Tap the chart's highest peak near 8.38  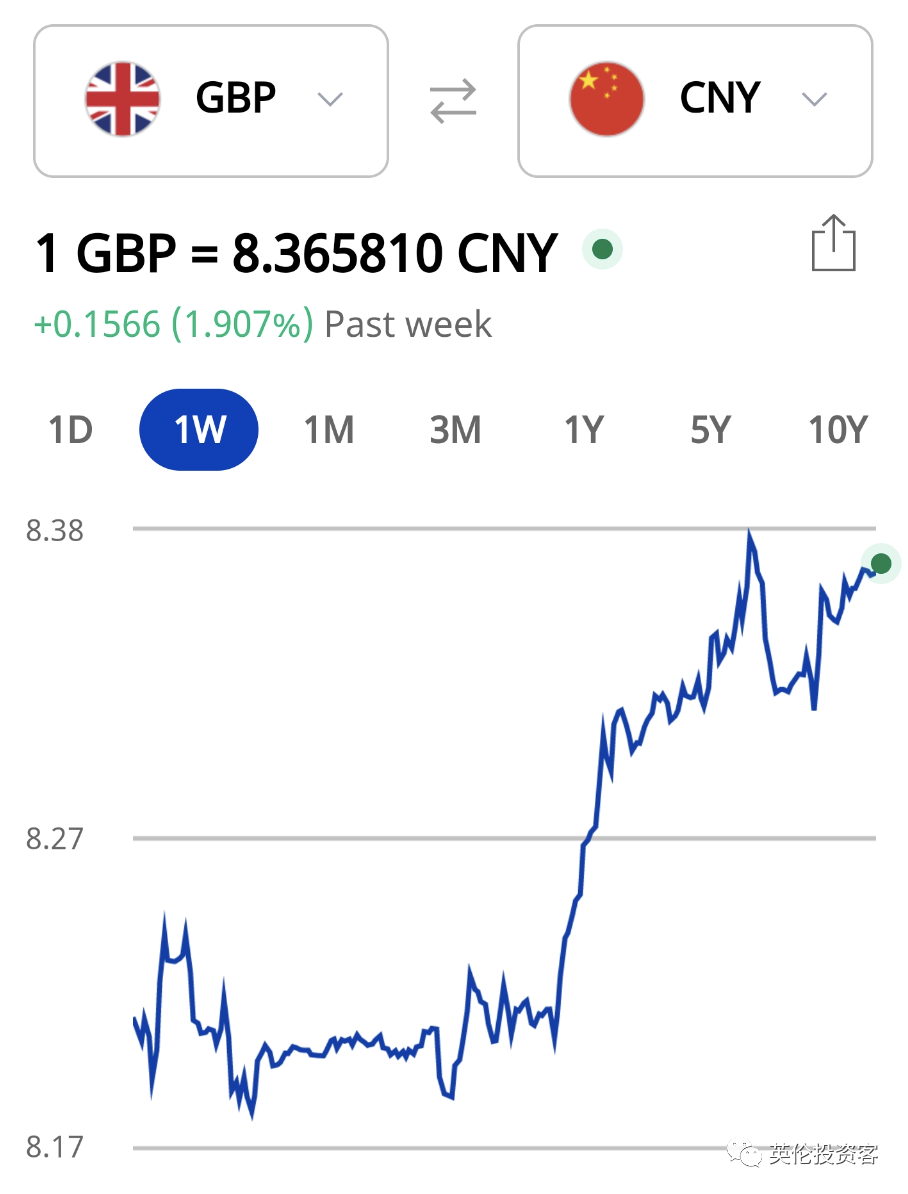(x=750, y=532)
